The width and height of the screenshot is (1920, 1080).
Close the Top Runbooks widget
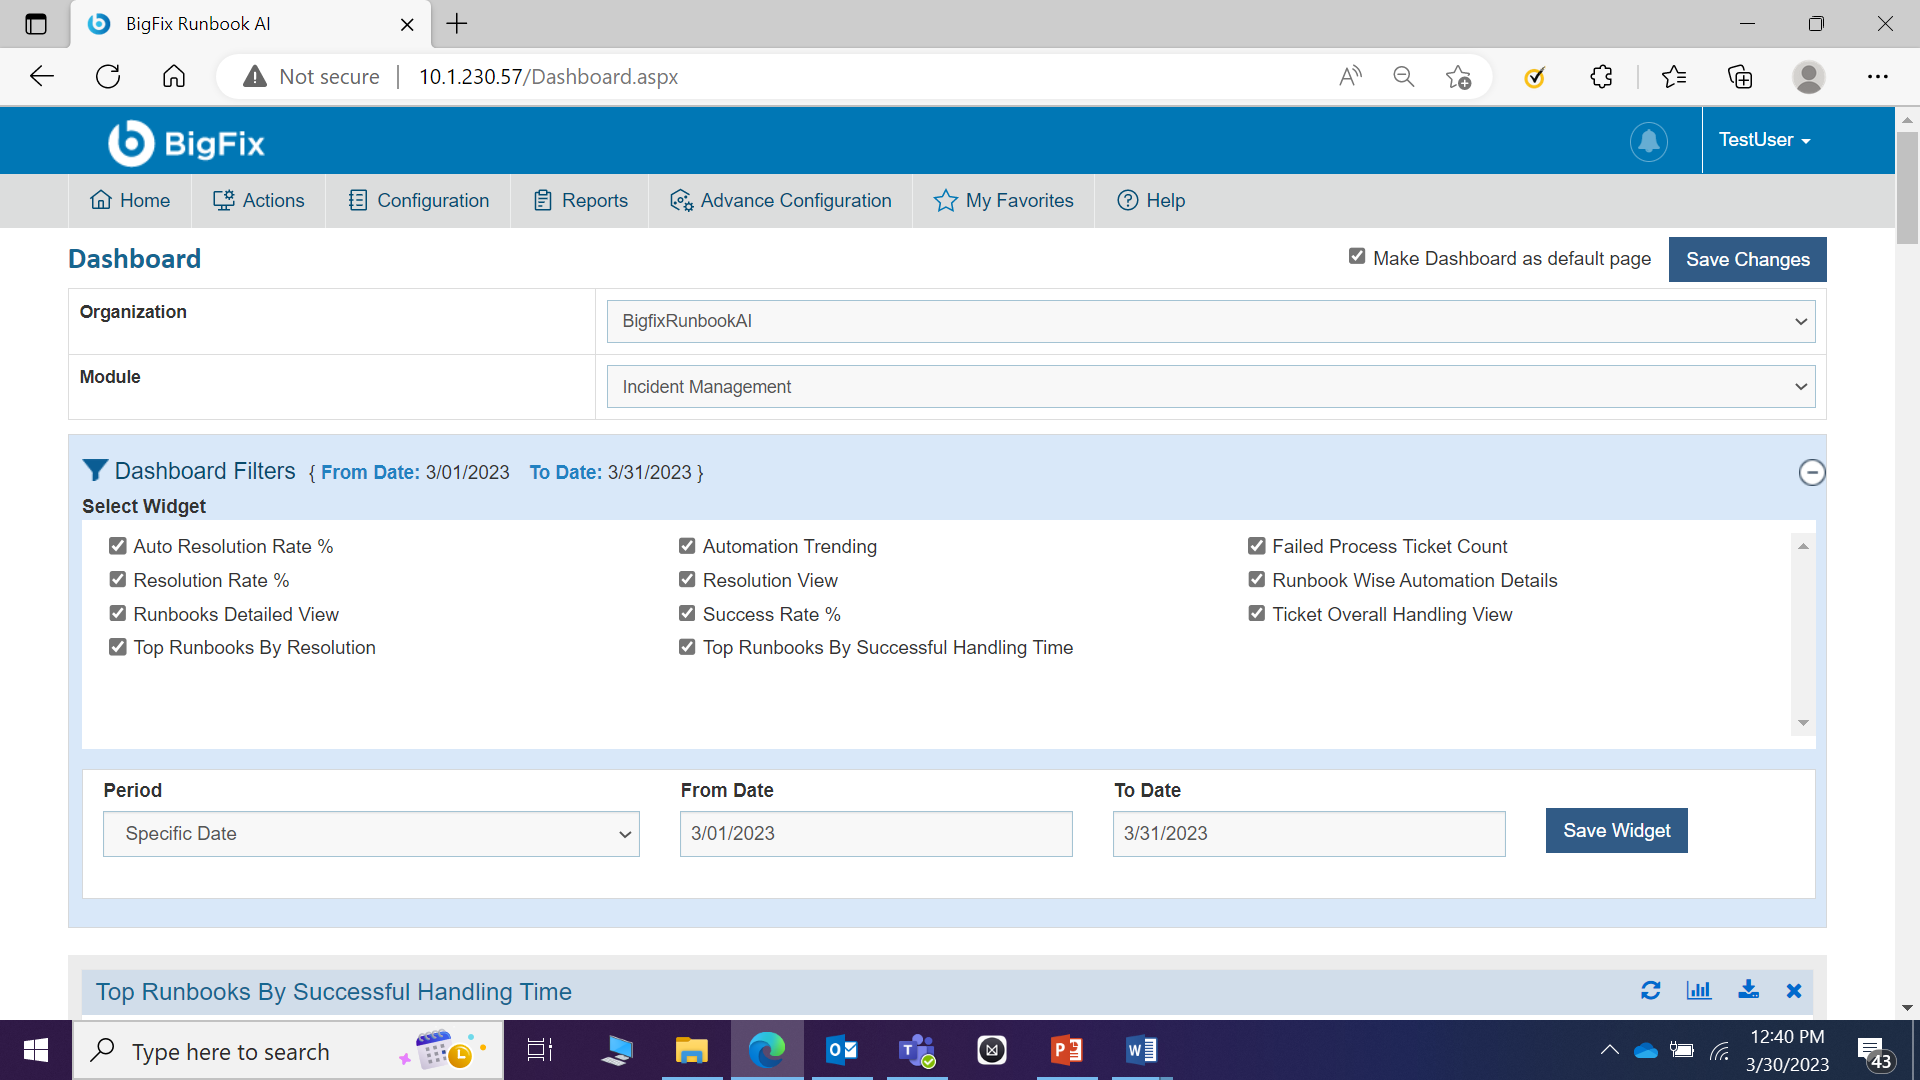click(1794, 990)
